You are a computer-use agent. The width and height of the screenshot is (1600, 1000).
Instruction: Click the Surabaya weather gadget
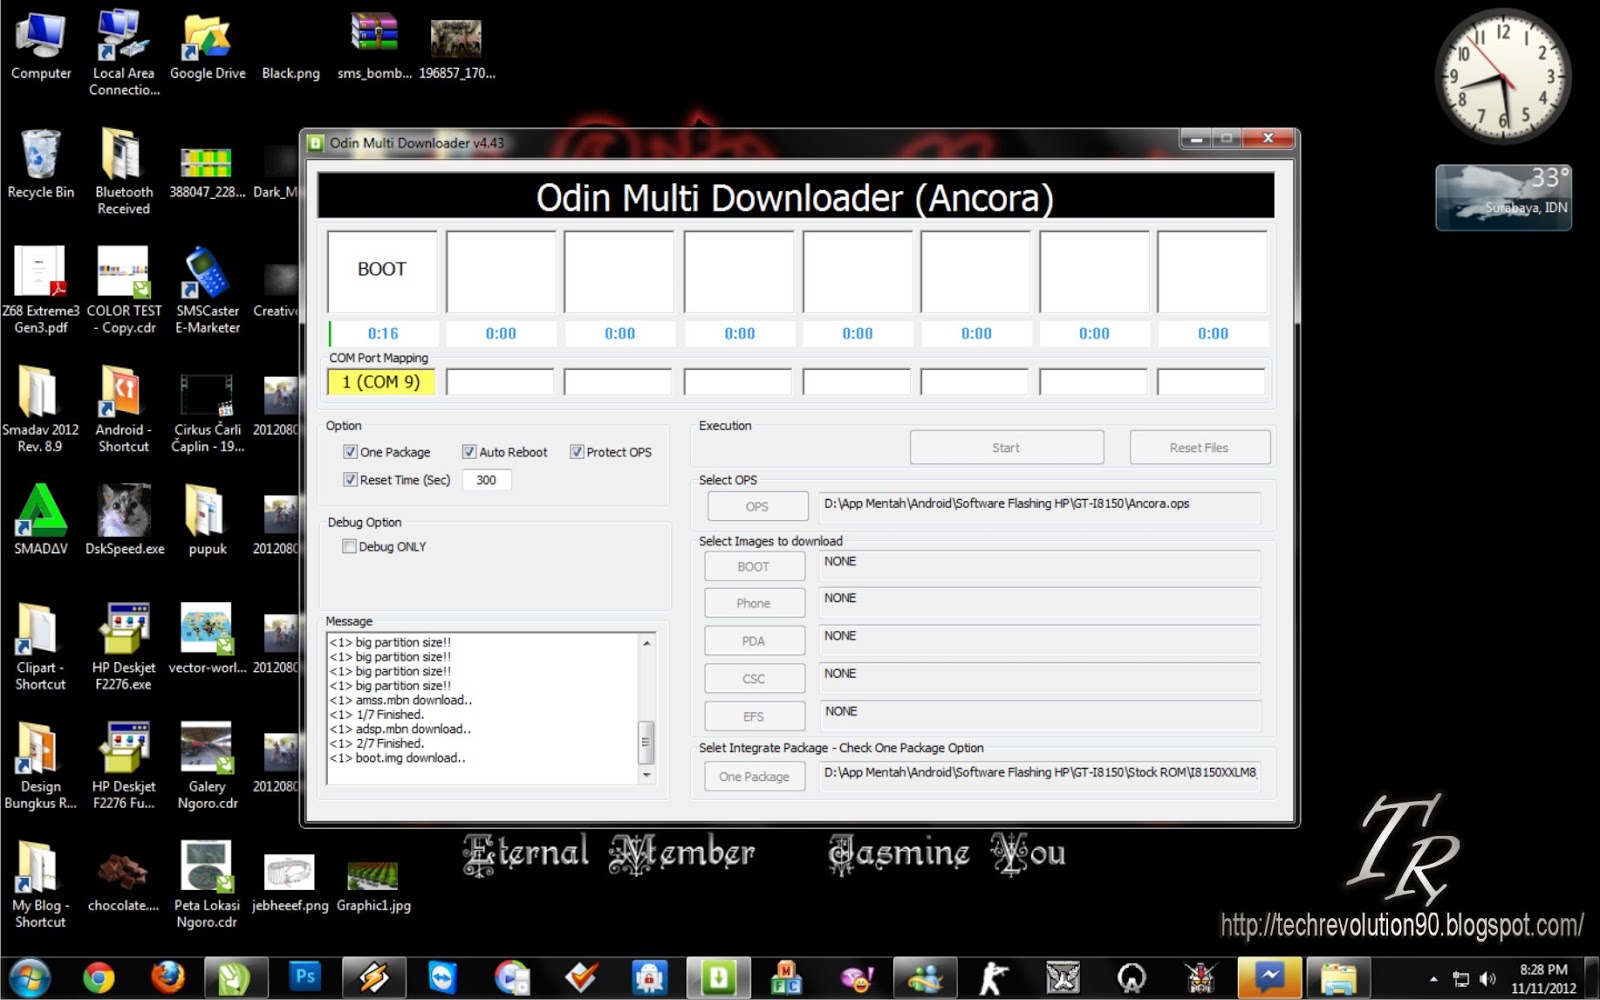(1503, 197)
